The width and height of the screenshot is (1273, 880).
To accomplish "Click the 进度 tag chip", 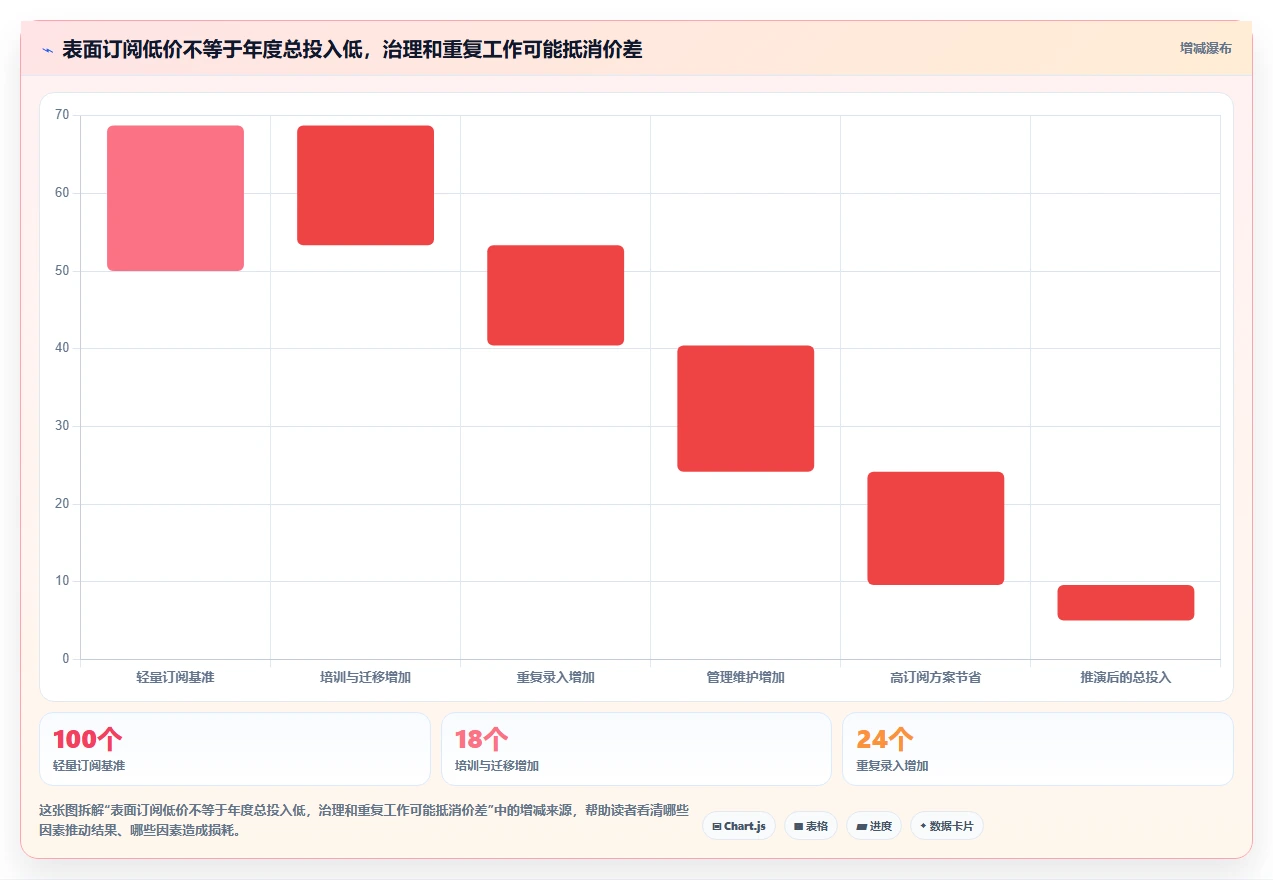I will (x=874, y=826).
